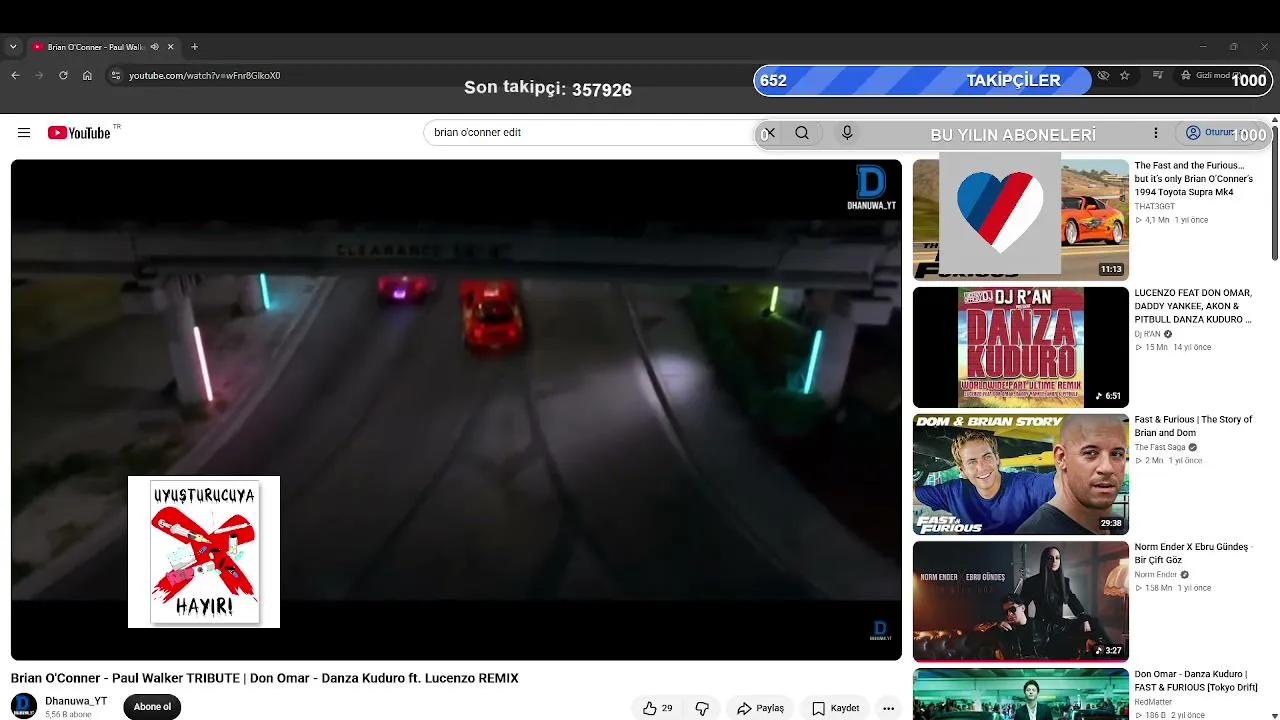Viewport: 1280px width, 720px height.
Task: Open the Danza Kuduro DJ R'AN thumbnail
Action: (x=1021, y=347)
